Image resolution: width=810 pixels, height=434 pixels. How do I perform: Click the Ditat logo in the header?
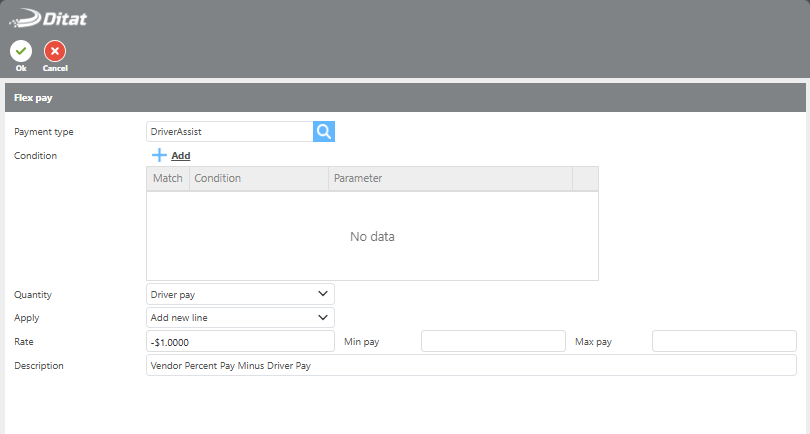click(x=50, y=17)
